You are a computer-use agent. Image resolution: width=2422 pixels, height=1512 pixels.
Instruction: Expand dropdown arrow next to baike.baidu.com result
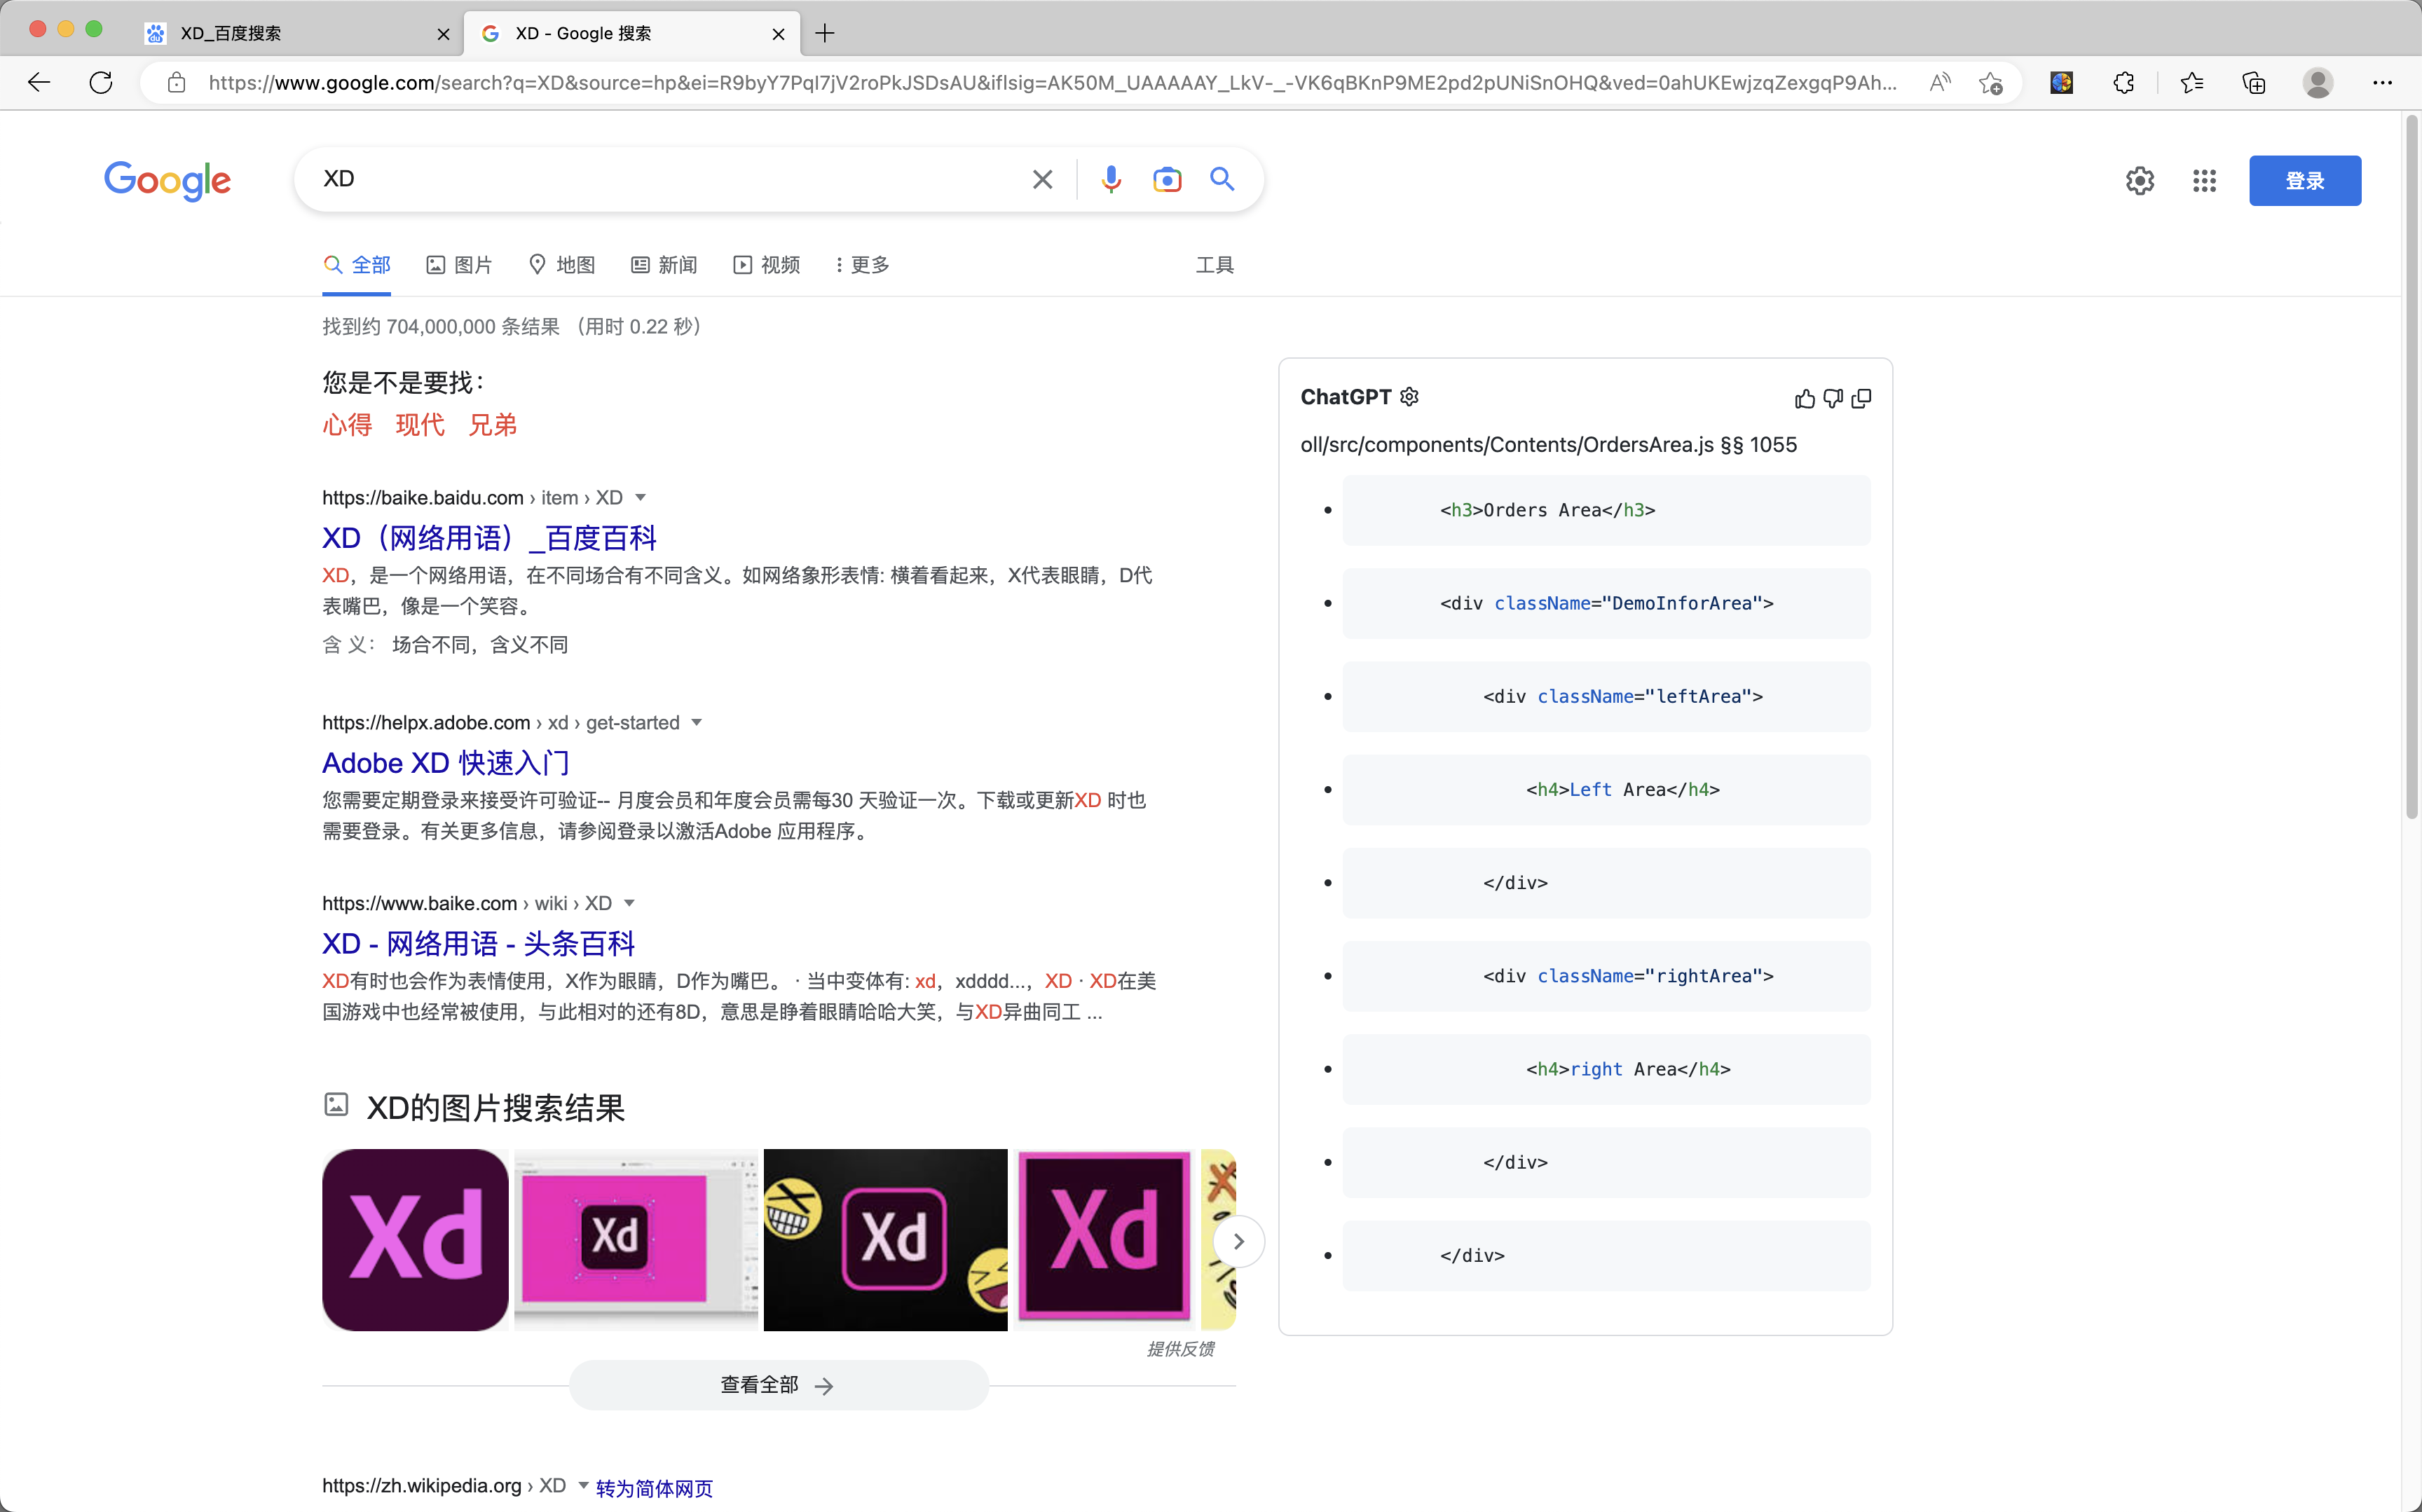pos(641,497)
